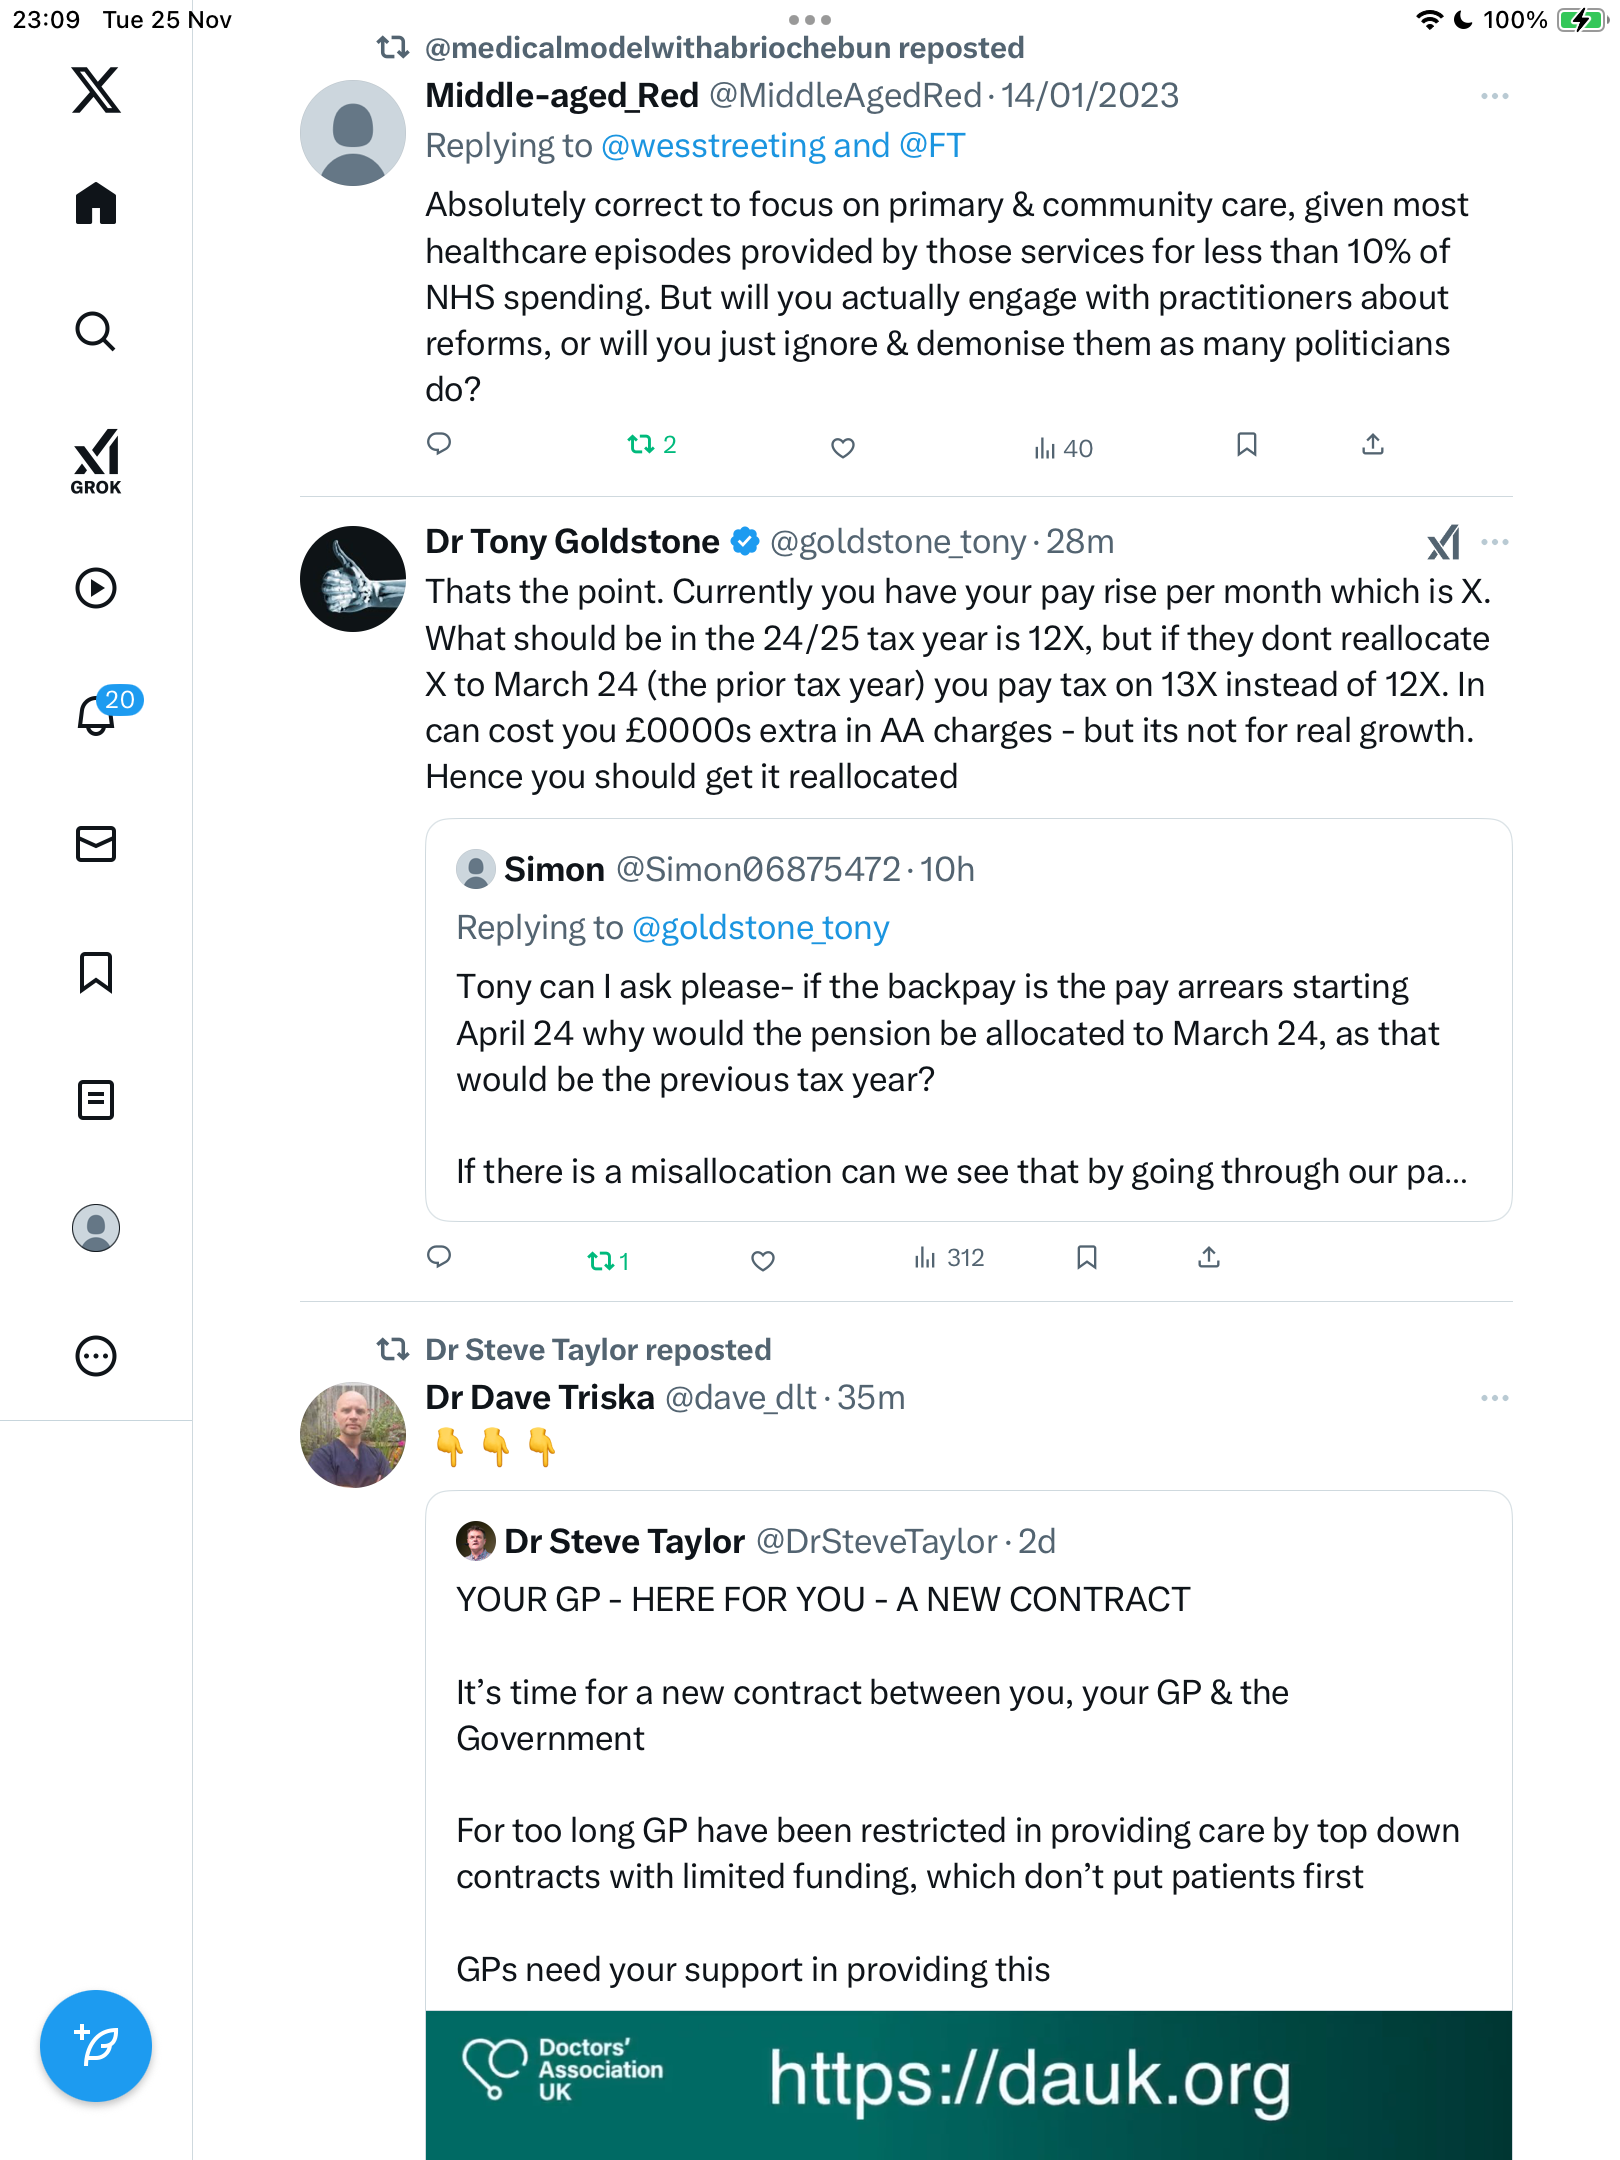Open the Lists icon in sidebar
Screen dimensions: 1620x2160
(x=96, y=1100)
